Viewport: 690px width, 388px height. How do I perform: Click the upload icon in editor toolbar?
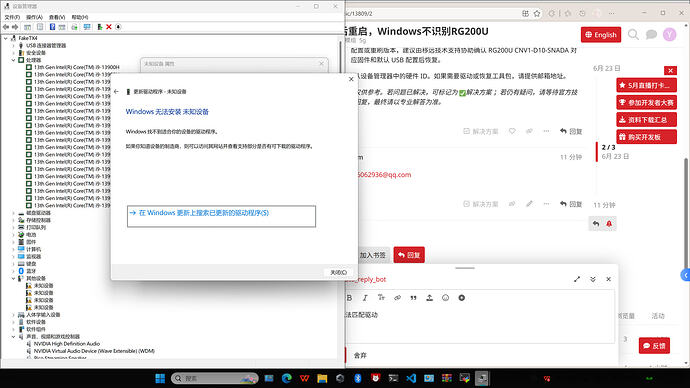click(429, 298)
